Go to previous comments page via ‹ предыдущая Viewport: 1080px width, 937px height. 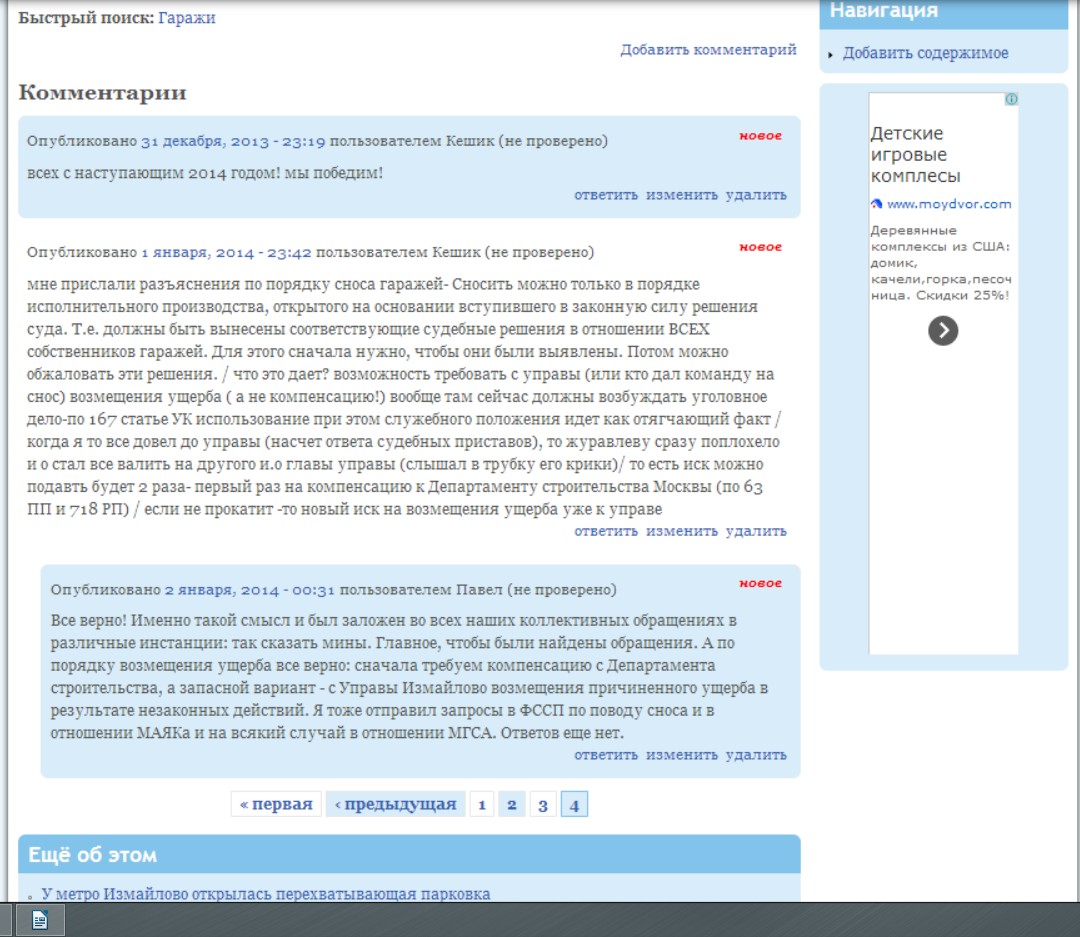pos(395,805)
